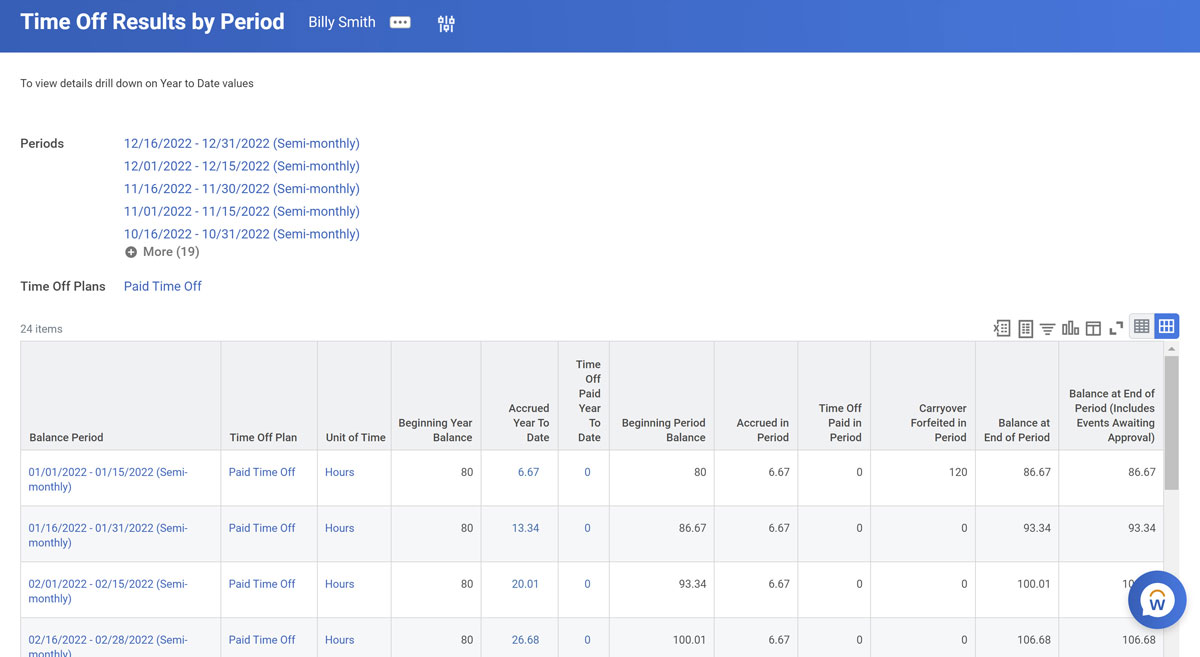Click Accrued in Period column header

(756, 396)
